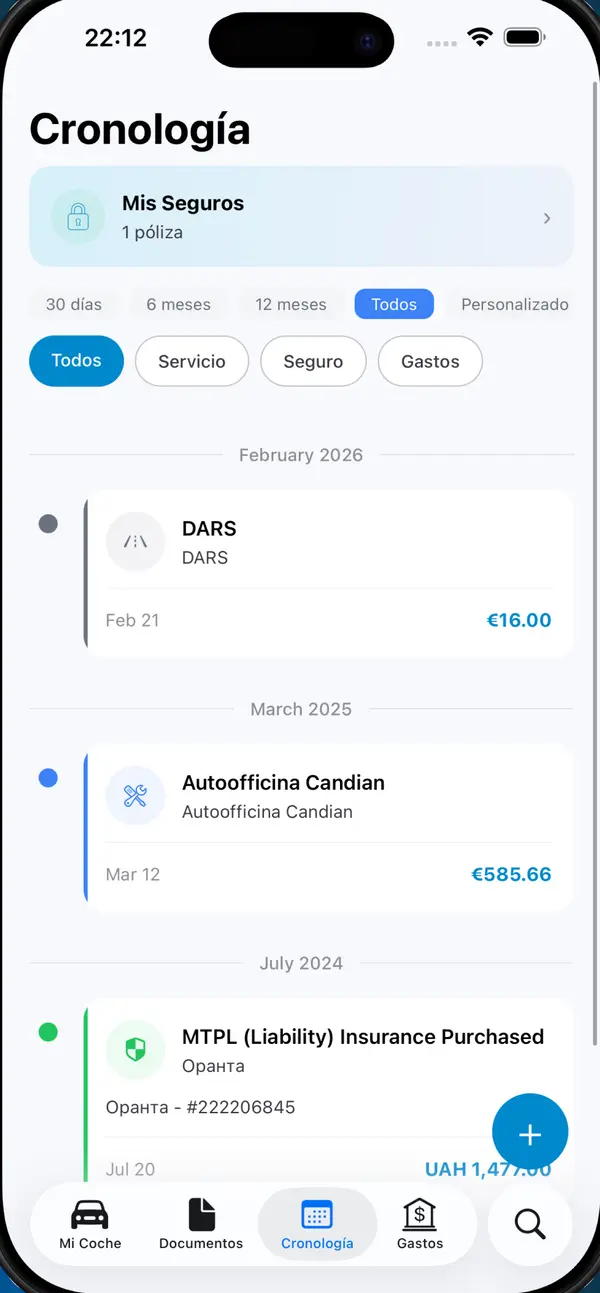Open the €585.66 Autoofficina Candian entry
600x1293 pixels.
(329, 828)
